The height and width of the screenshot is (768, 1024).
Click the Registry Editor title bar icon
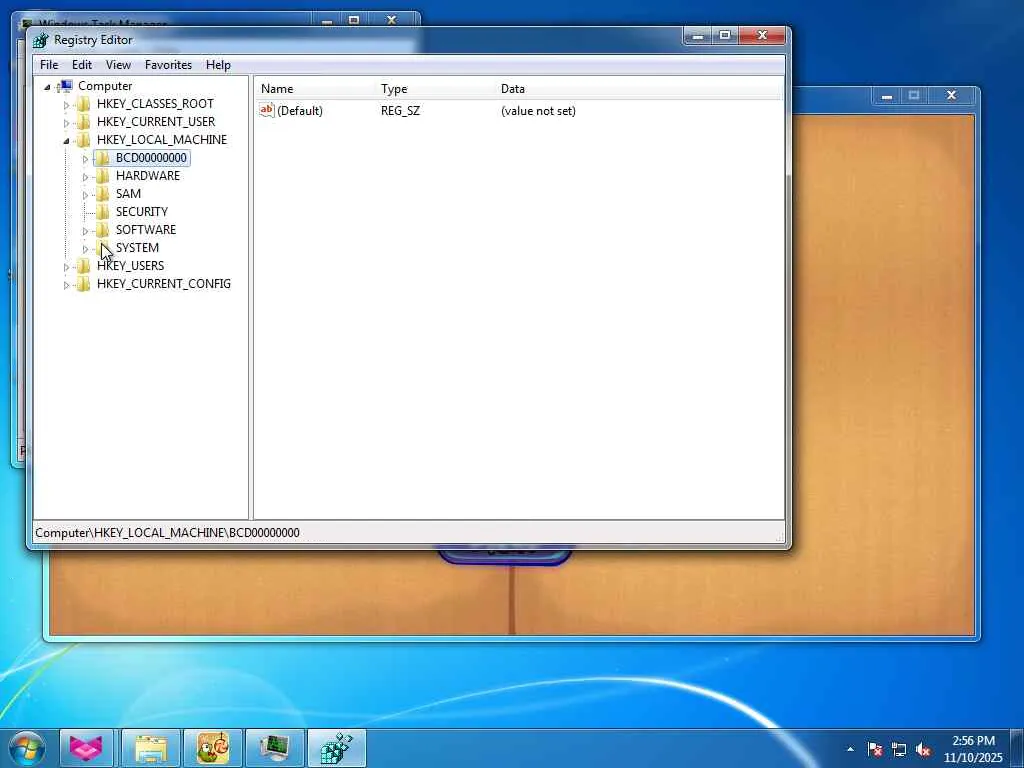click(40, 40)
